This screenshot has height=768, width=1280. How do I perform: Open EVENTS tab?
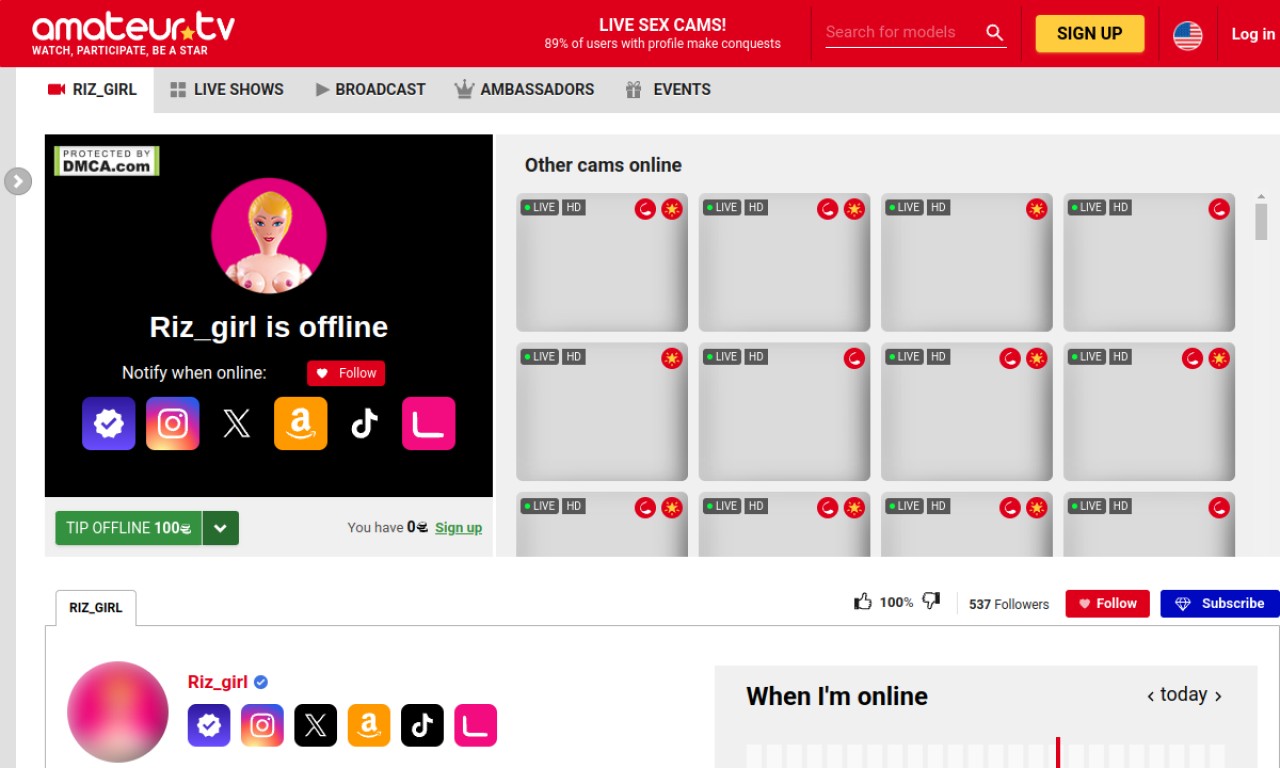pos(668,89)
